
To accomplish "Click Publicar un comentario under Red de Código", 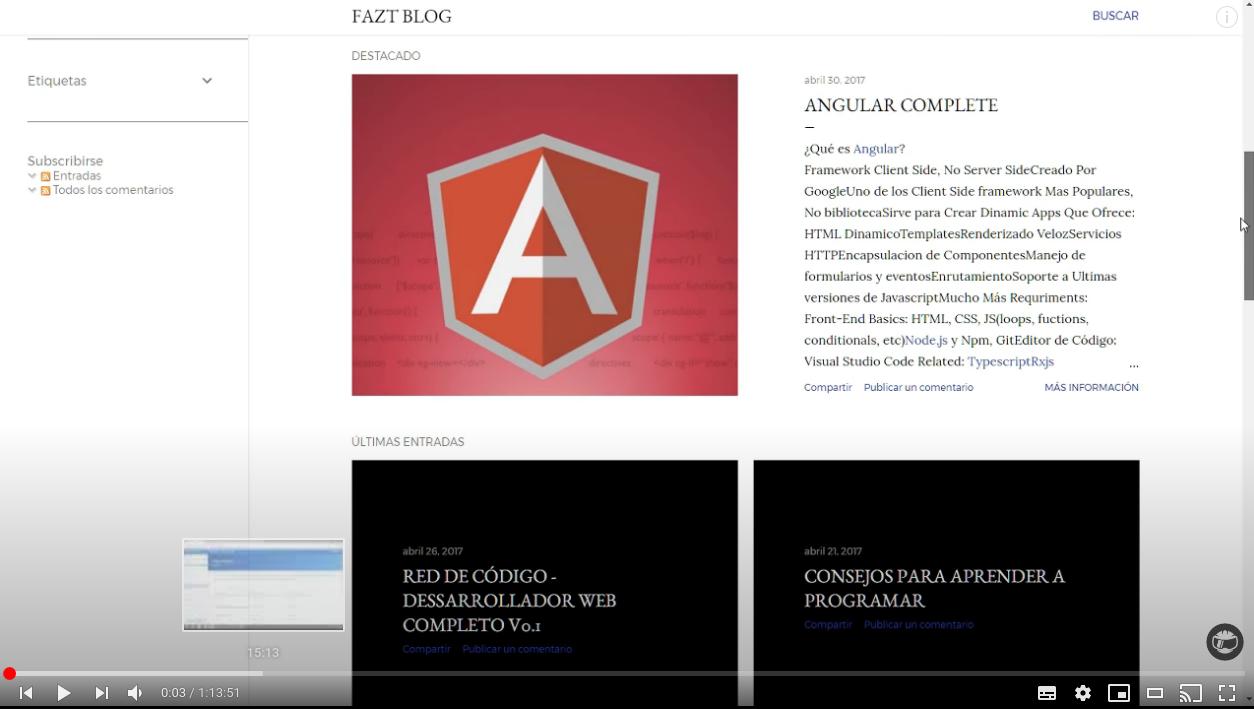I will [x=517, y=649].
